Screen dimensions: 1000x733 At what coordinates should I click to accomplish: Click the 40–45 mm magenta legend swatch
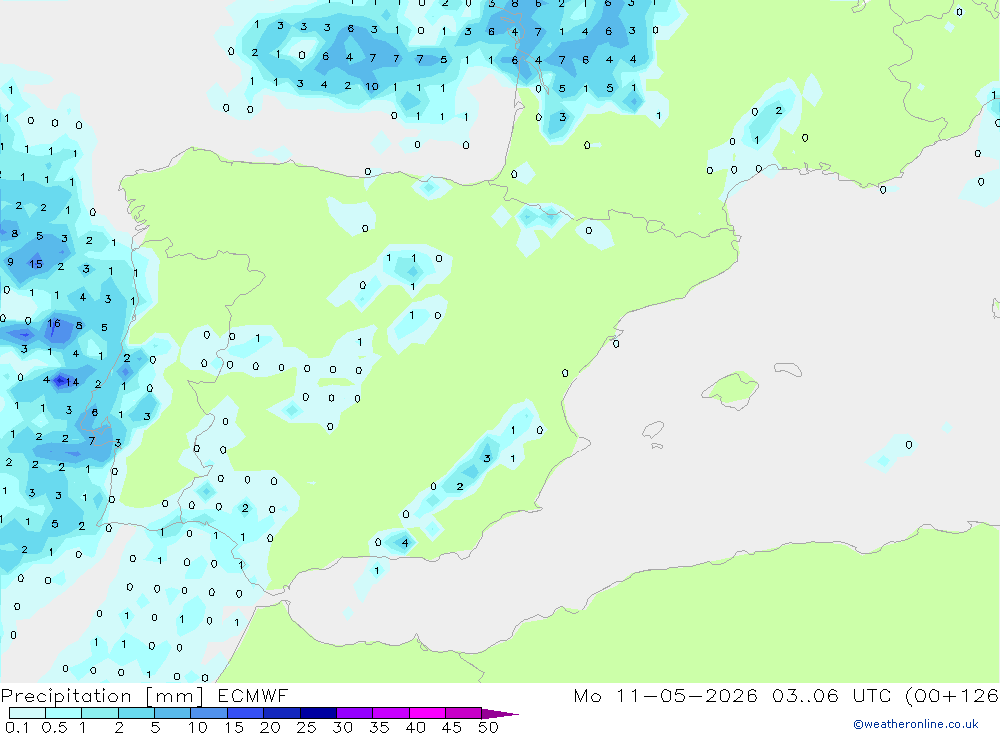coord(427,713)
